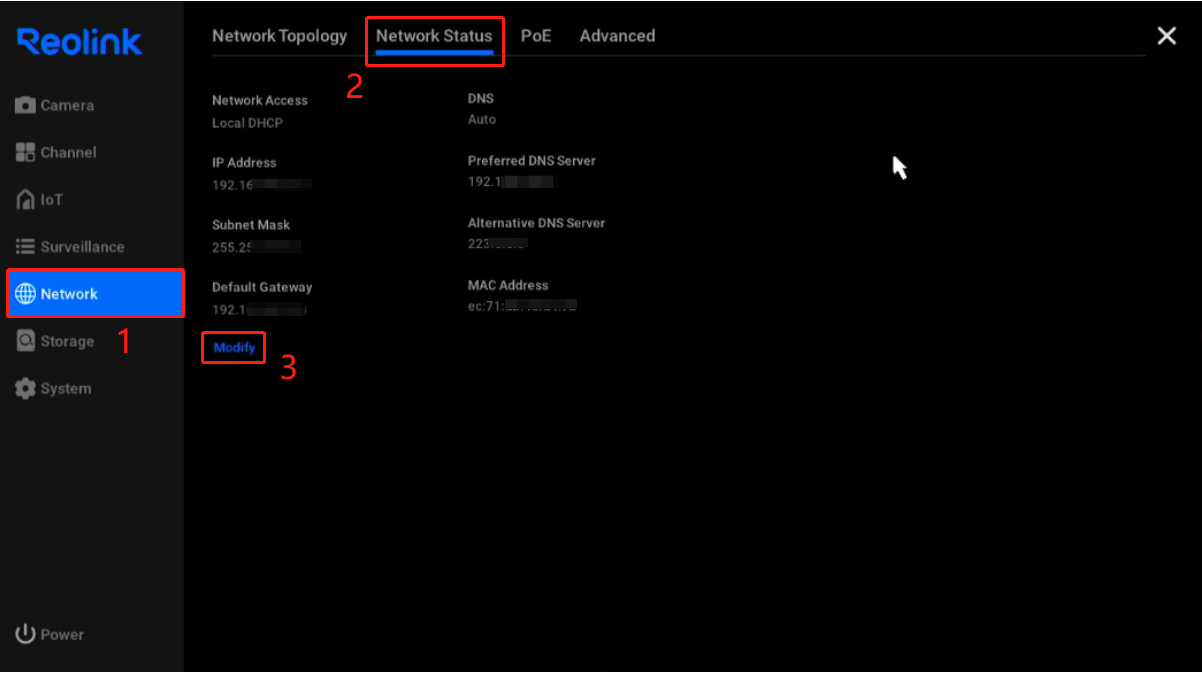
Task: Click the Subnet Mask label
Action: click(x=251, y=225)
